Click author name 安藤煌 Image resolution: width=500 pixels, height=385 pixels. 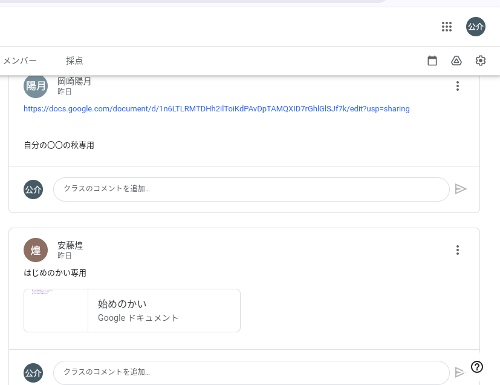click(70, 246)
